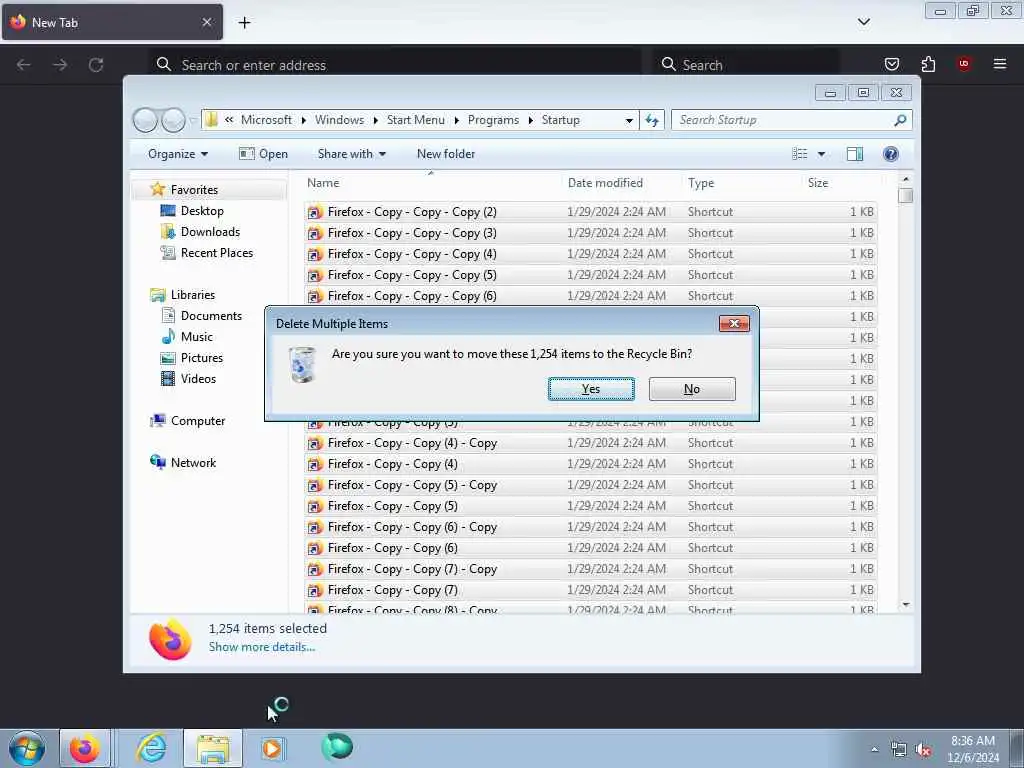Open Pictures library
This screenshot has width=1024, height=768.
(x=202, y=358)
